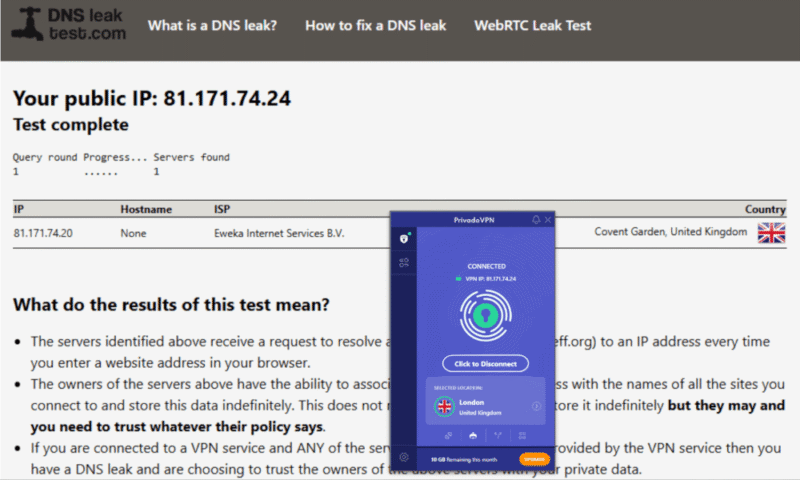Click the Country column header
The image size is (800, 480).
click(x=765, y=209)
